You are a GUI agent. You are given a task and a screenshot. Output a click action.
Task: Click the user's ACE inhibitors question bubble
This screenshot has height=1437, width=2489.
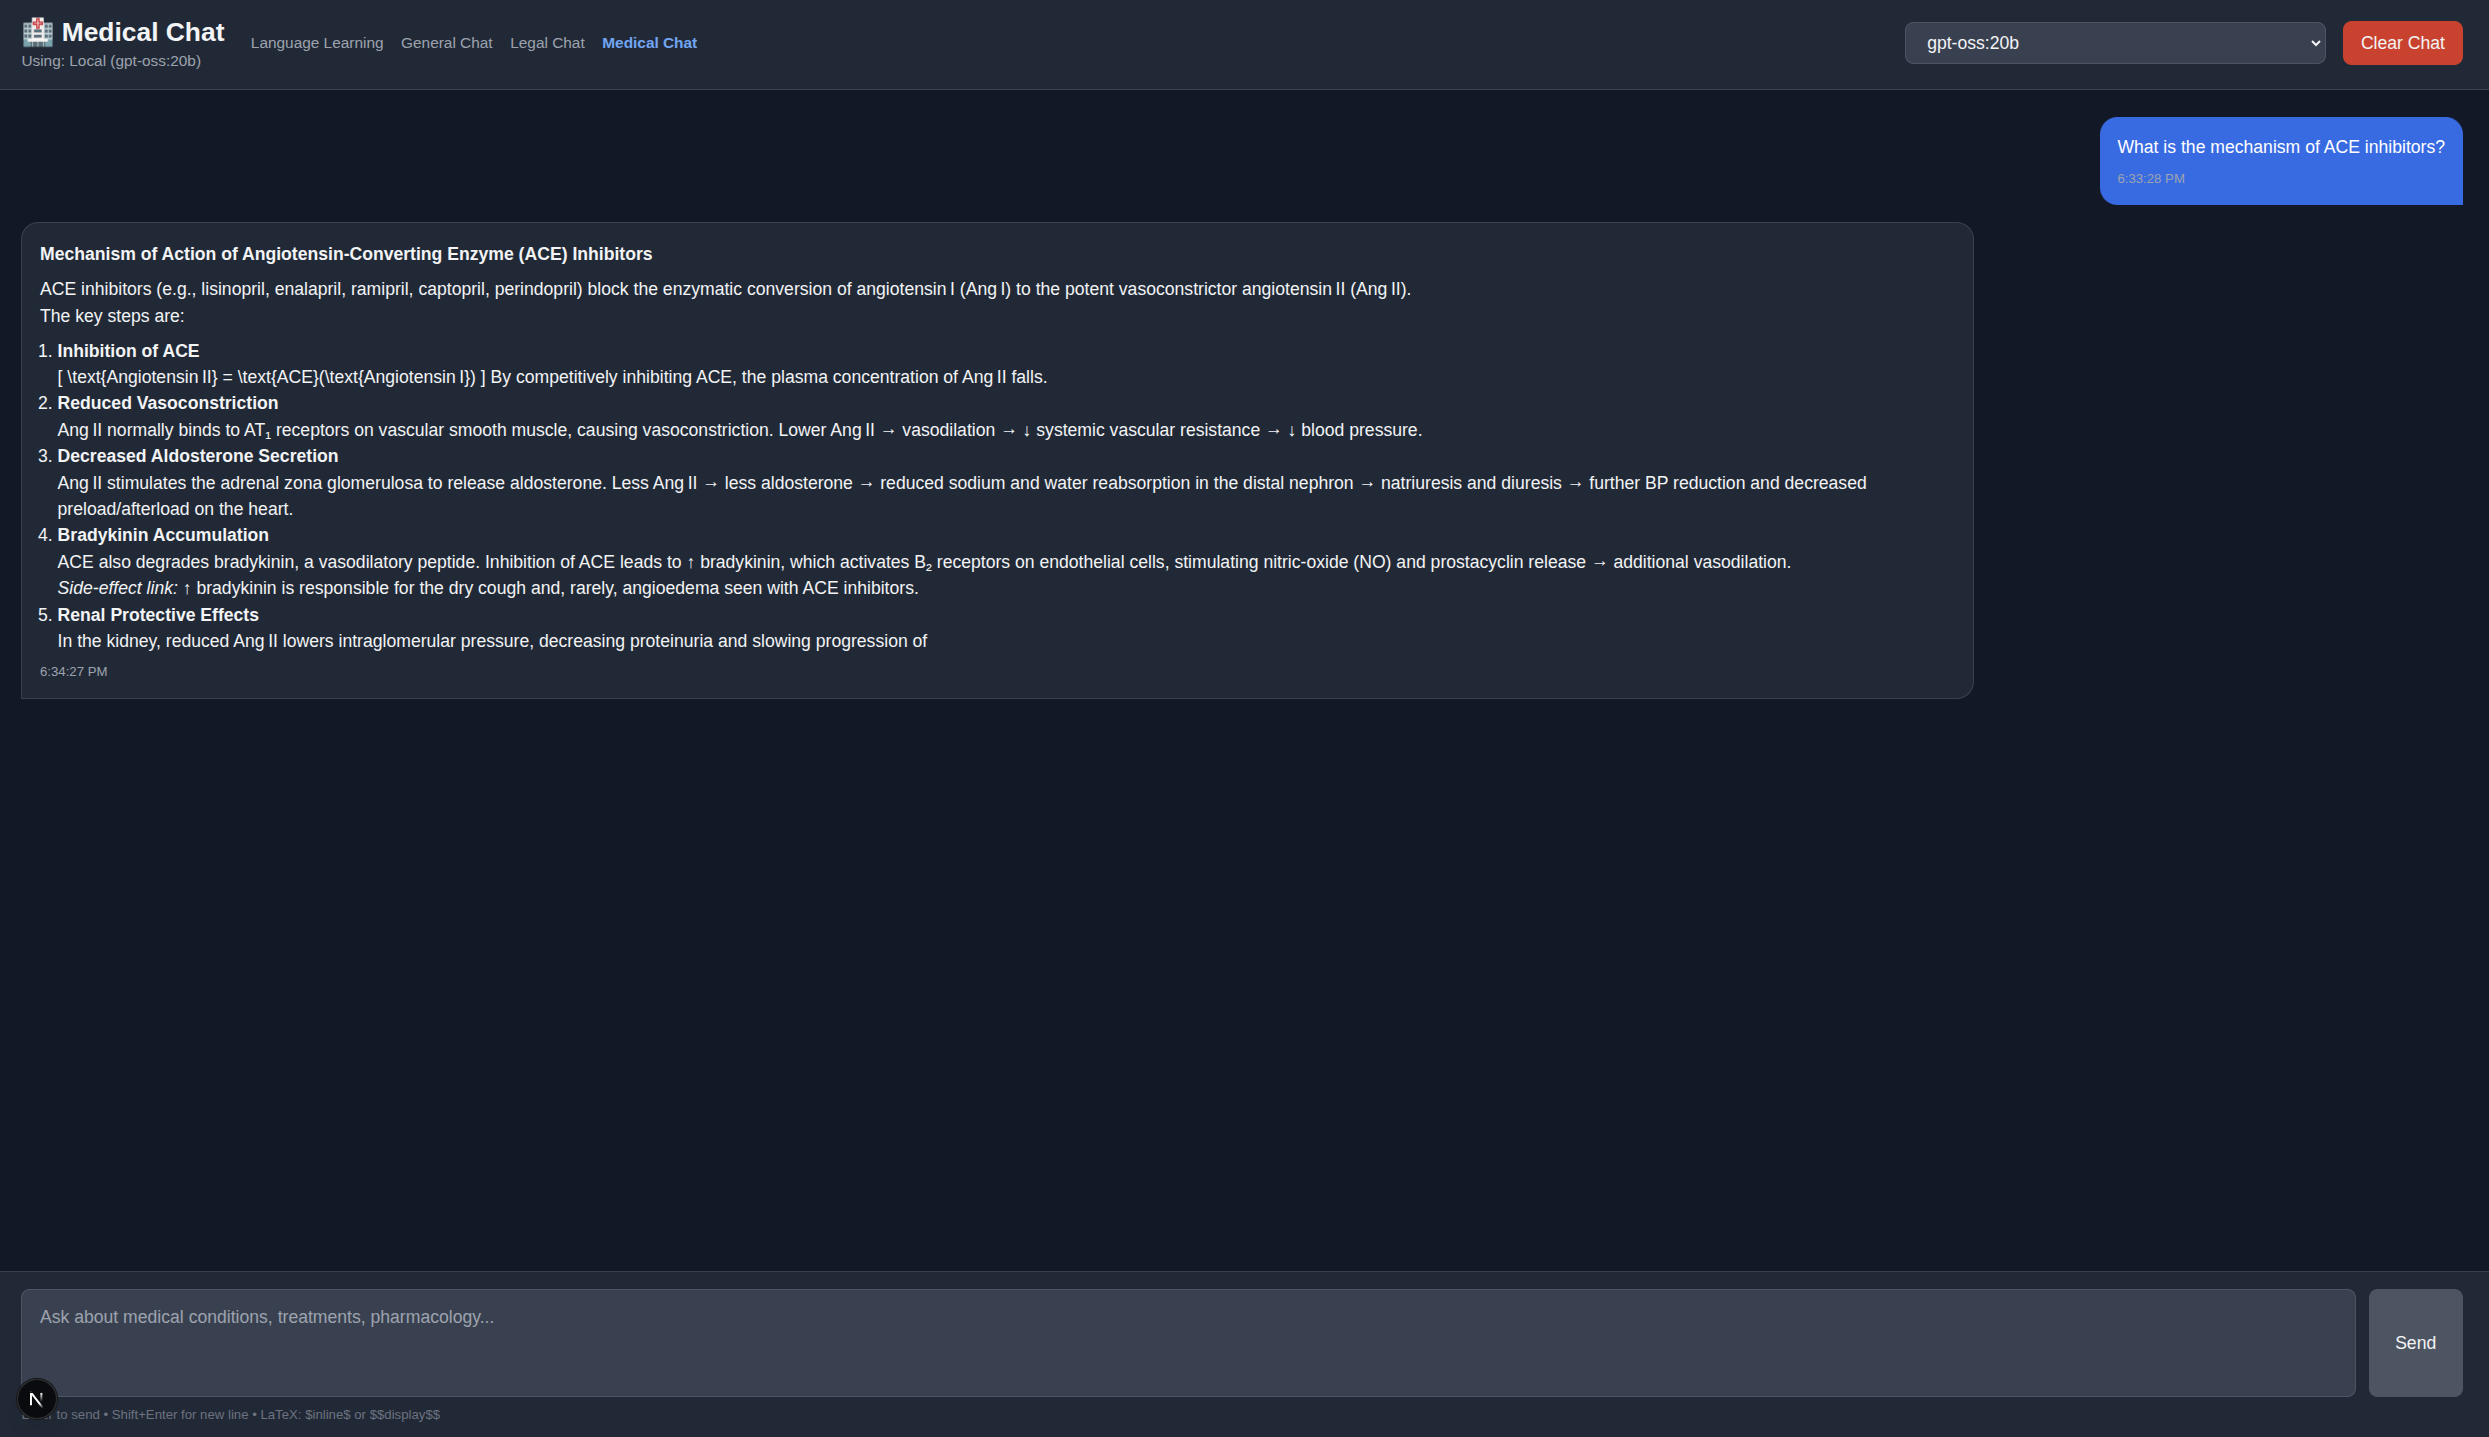pos(2280,147)
